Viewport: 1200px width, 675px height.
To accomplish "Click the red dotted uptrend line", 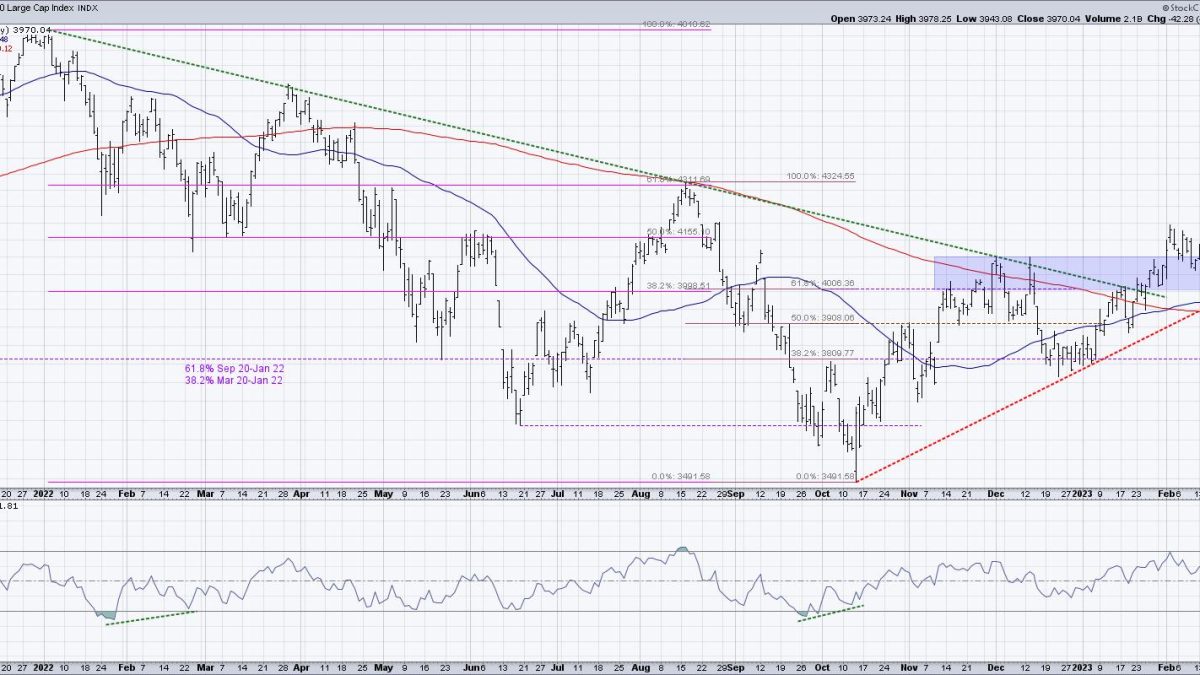I will (1000, 409).
